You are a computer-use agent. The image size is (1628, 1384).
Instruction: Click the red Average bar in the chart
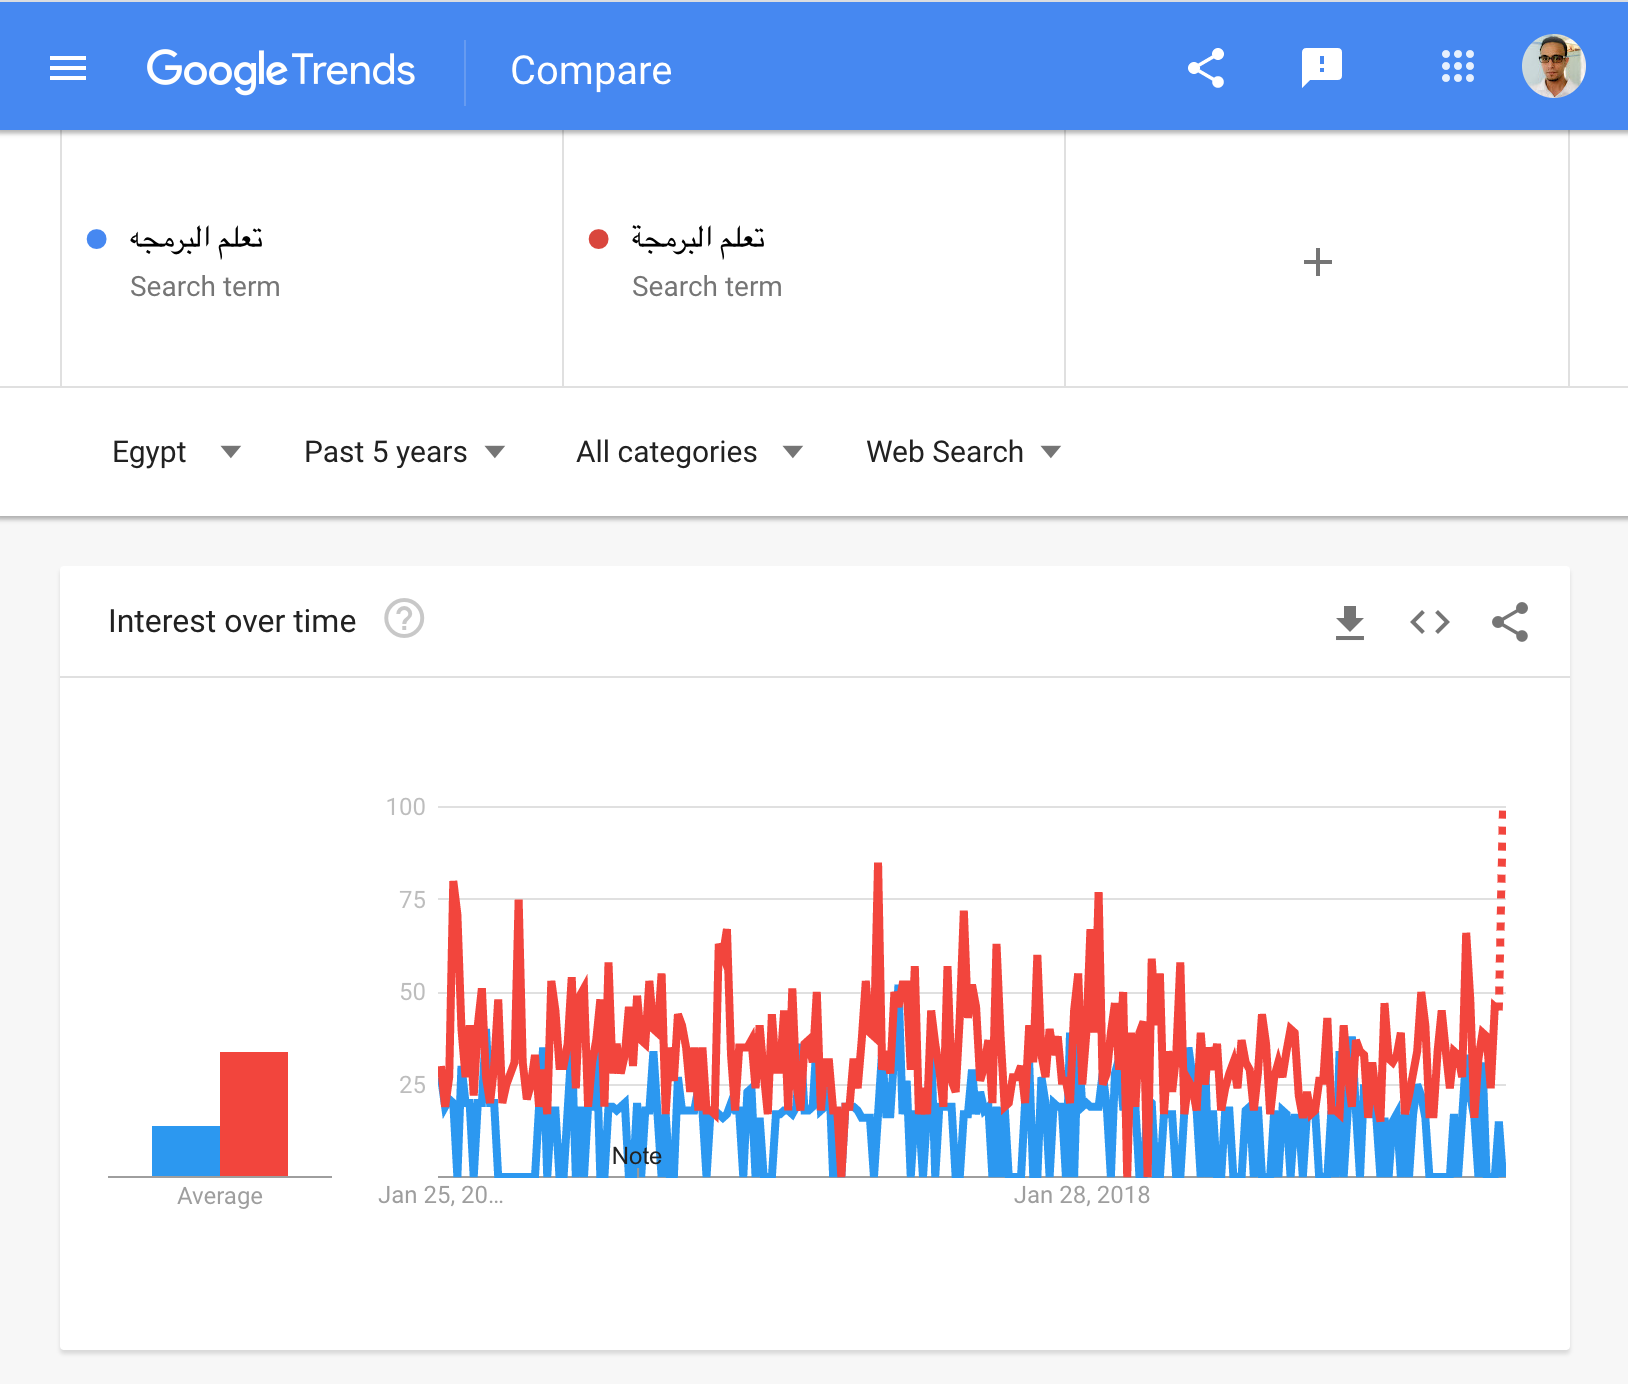point(253,1115)
